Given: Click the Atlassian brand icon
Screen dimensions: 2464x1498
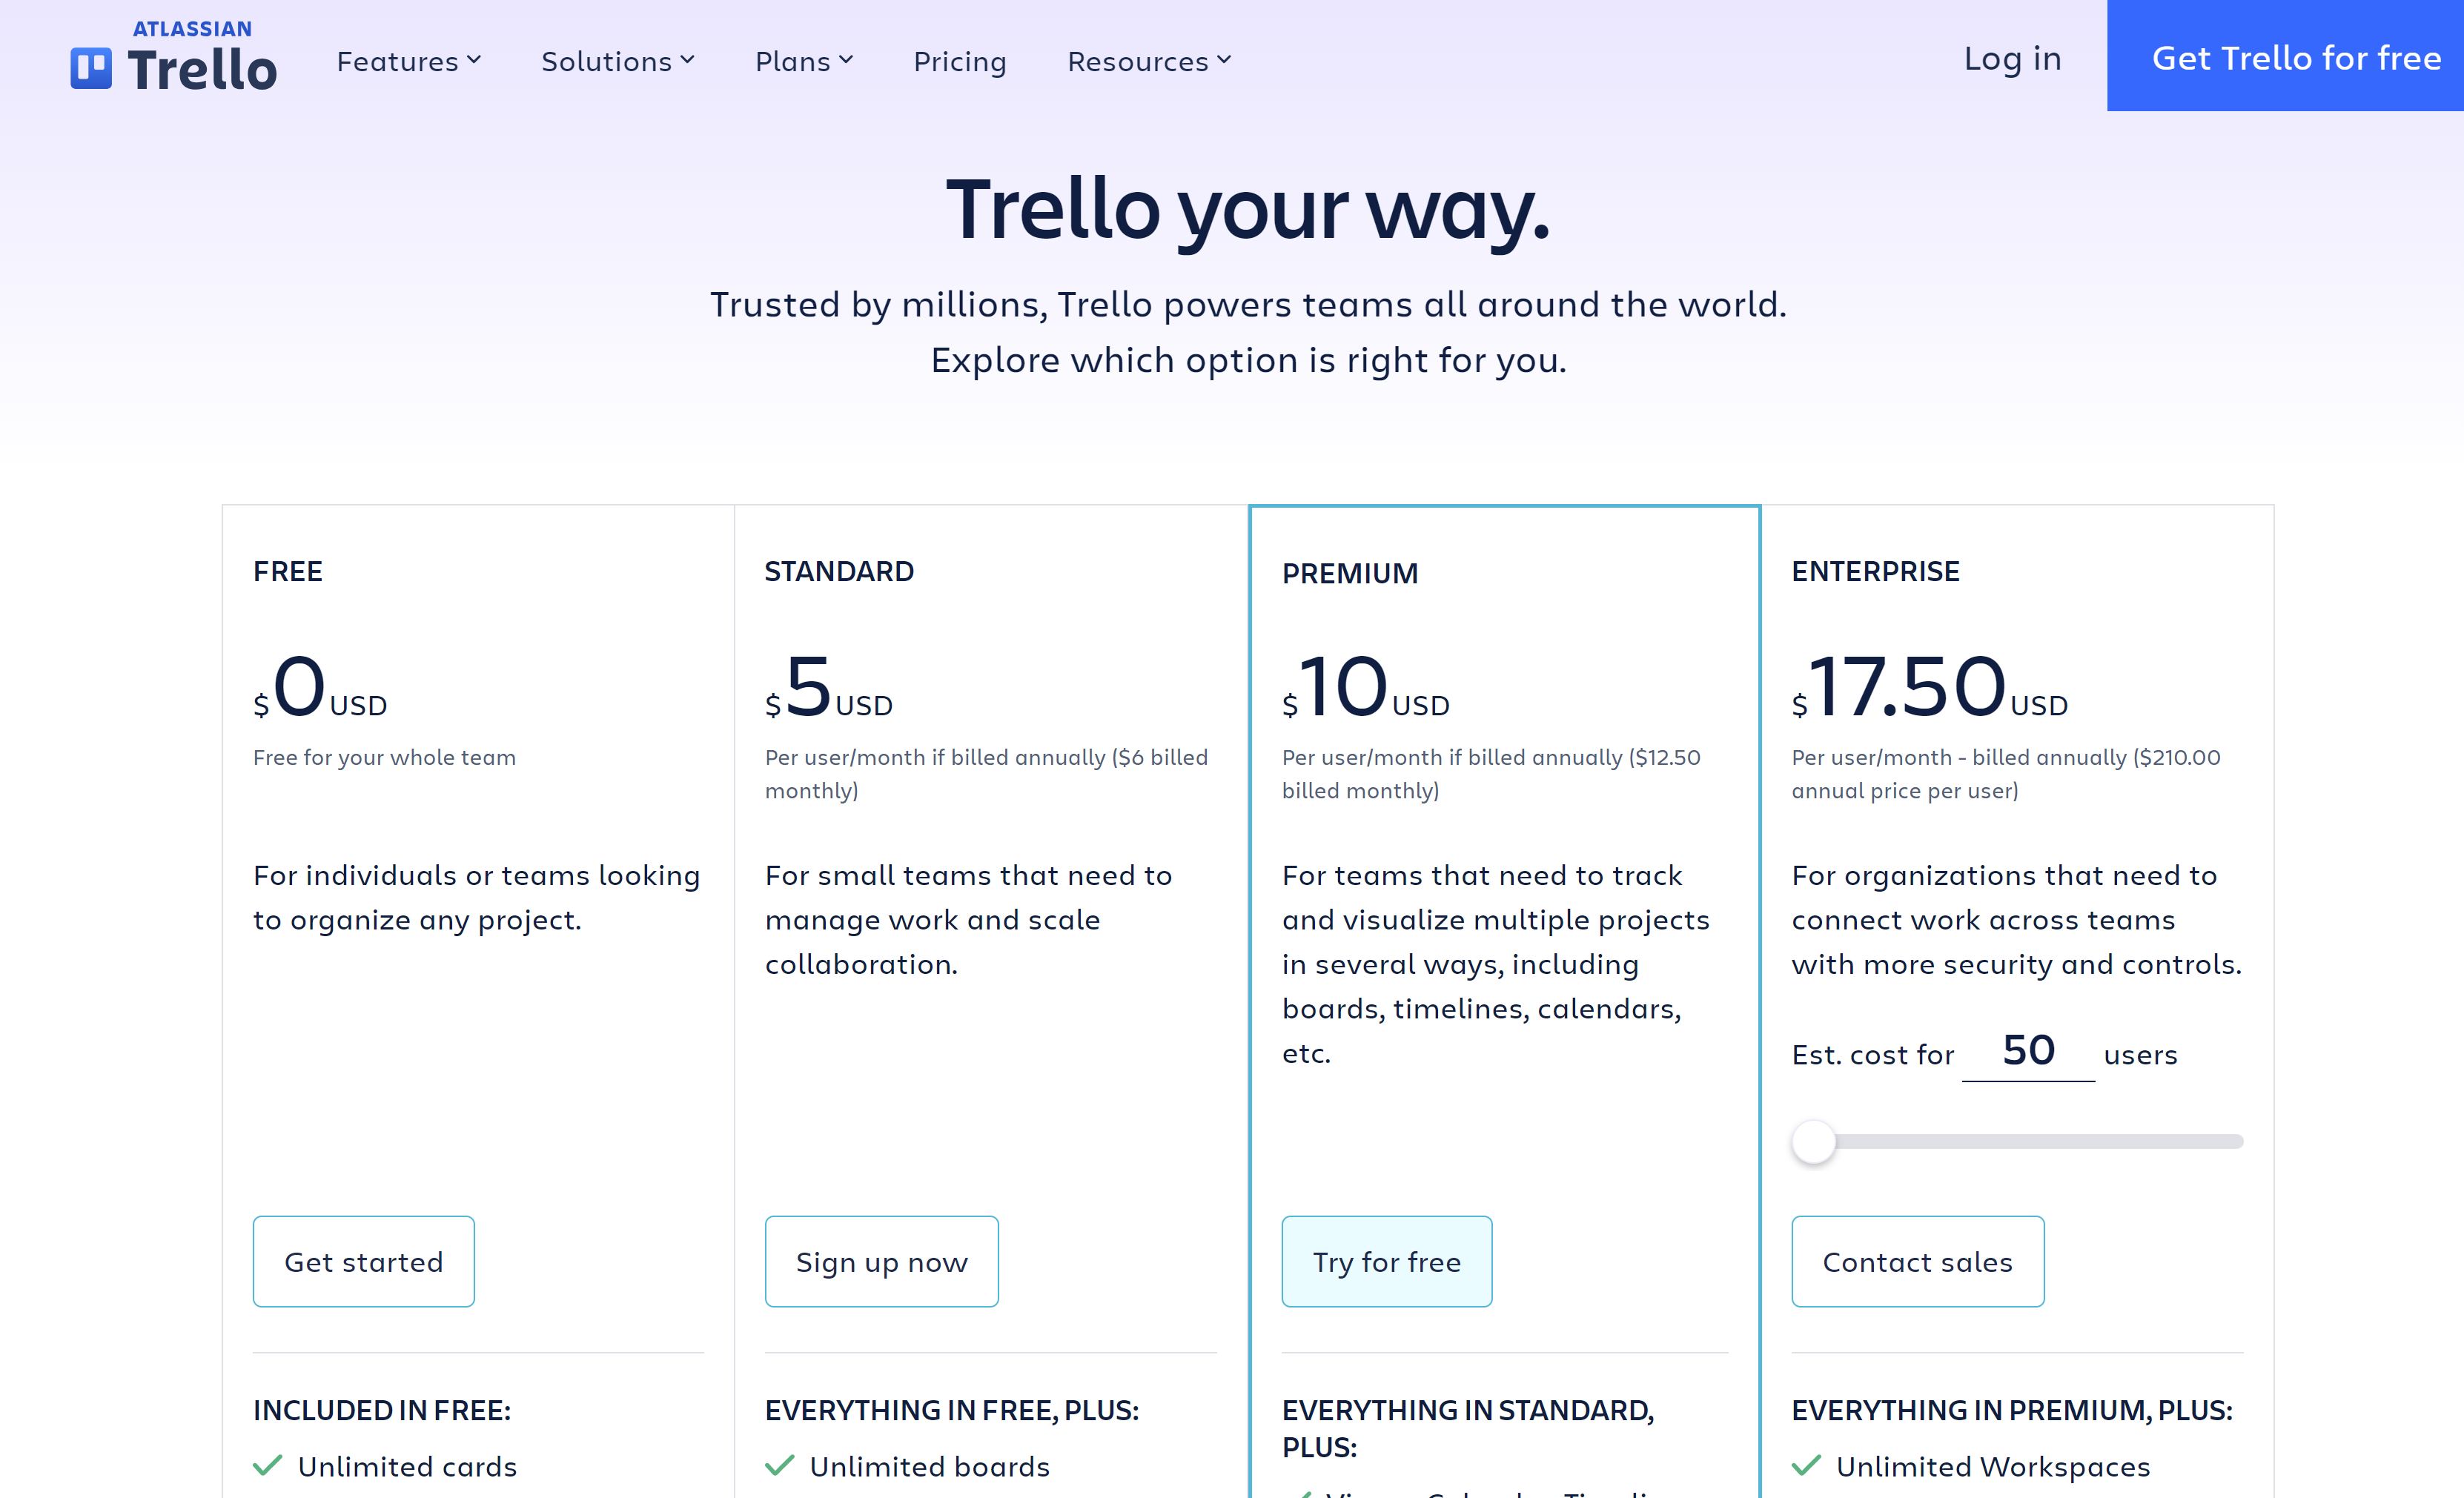Looking at the screenshot, I should click(88, 60).
